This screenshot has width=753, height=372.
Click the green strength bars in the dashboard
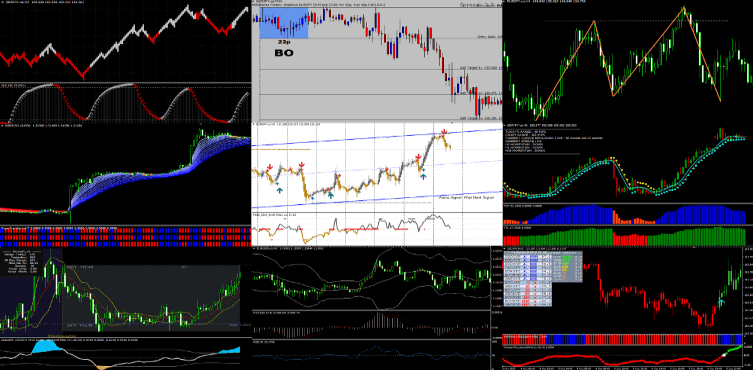tap(568, 260)
